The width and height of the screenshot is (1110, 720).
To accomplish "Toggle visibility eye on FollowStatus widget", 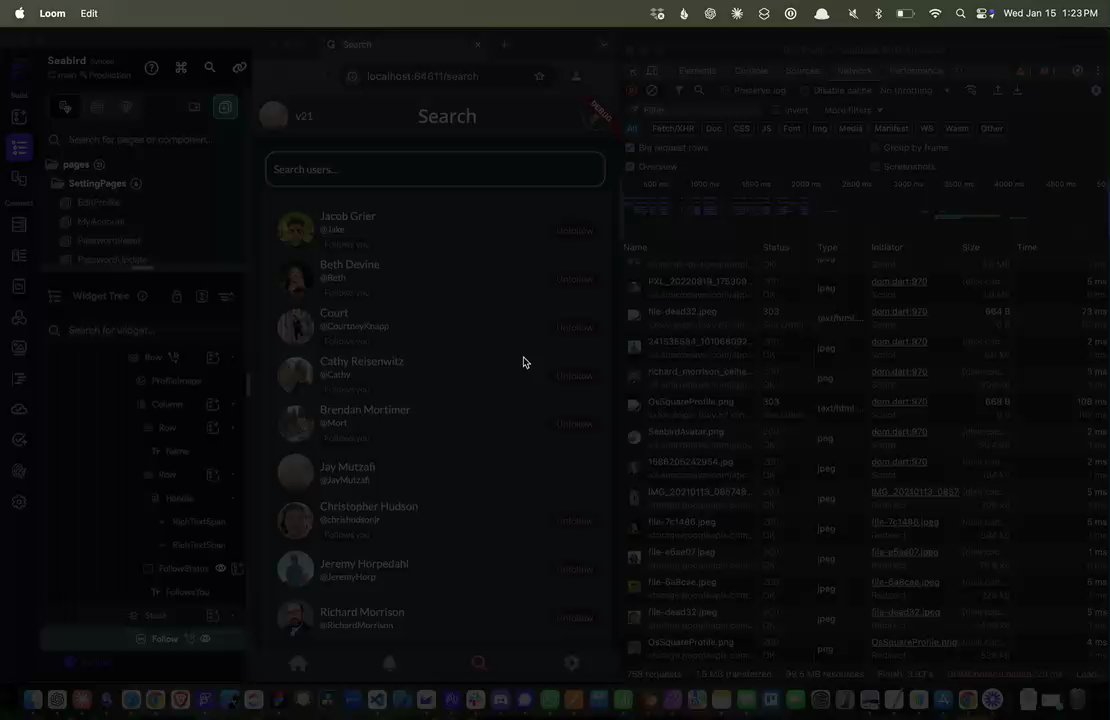I will (x=221, y=568).
